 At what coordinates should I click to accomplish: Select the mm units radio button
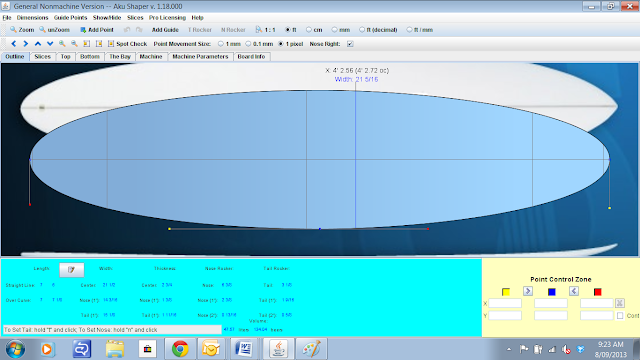(x=334, y=30)
